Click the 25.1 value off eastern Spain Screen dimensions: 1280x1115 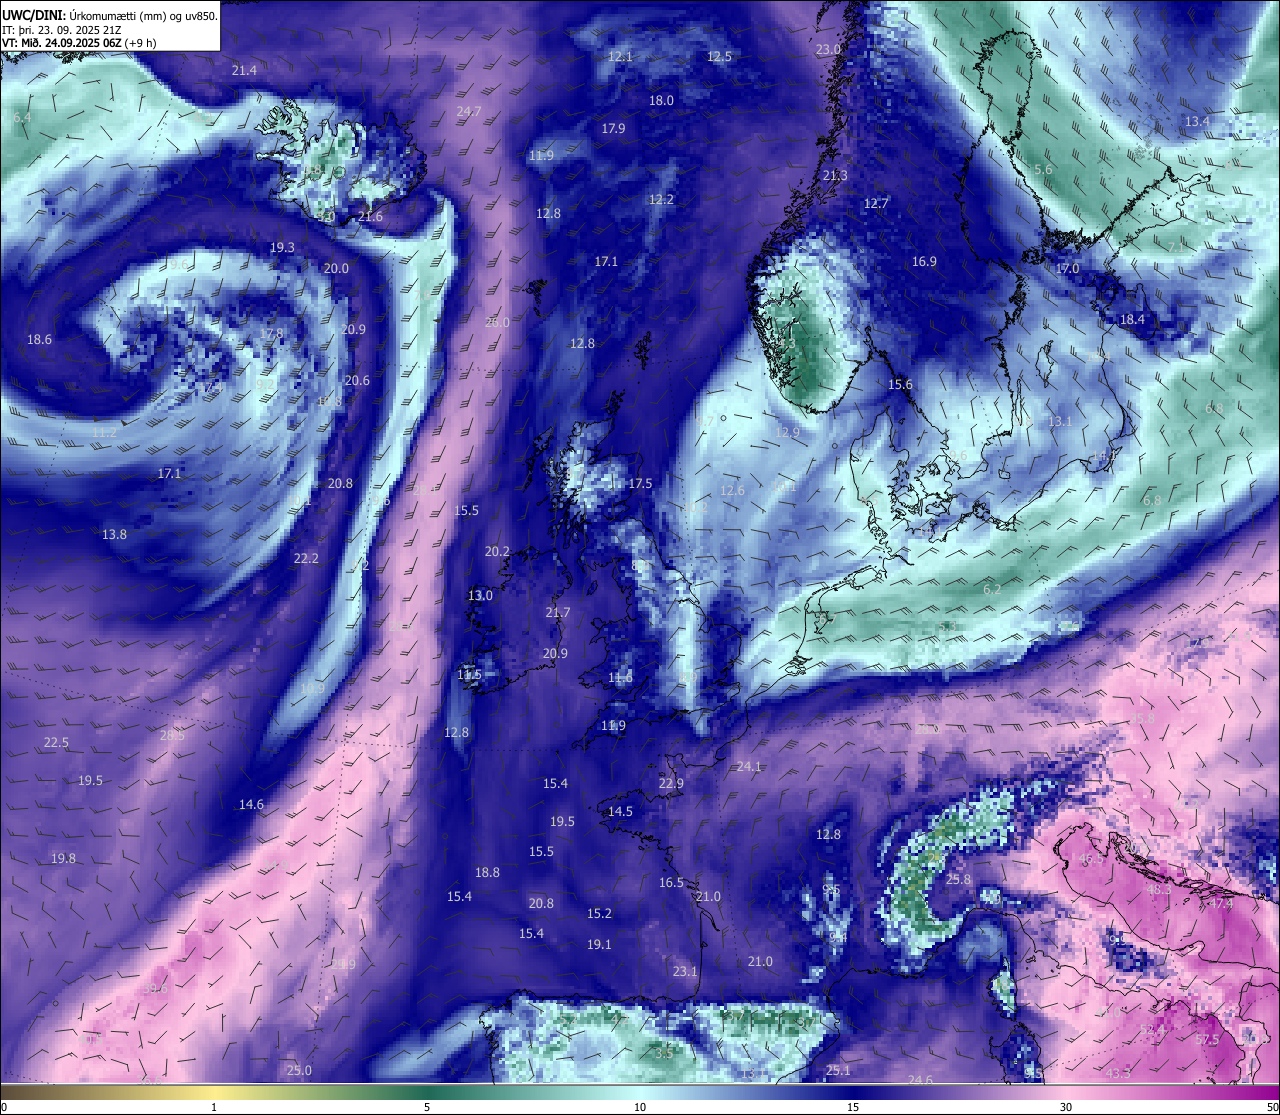838,1070
